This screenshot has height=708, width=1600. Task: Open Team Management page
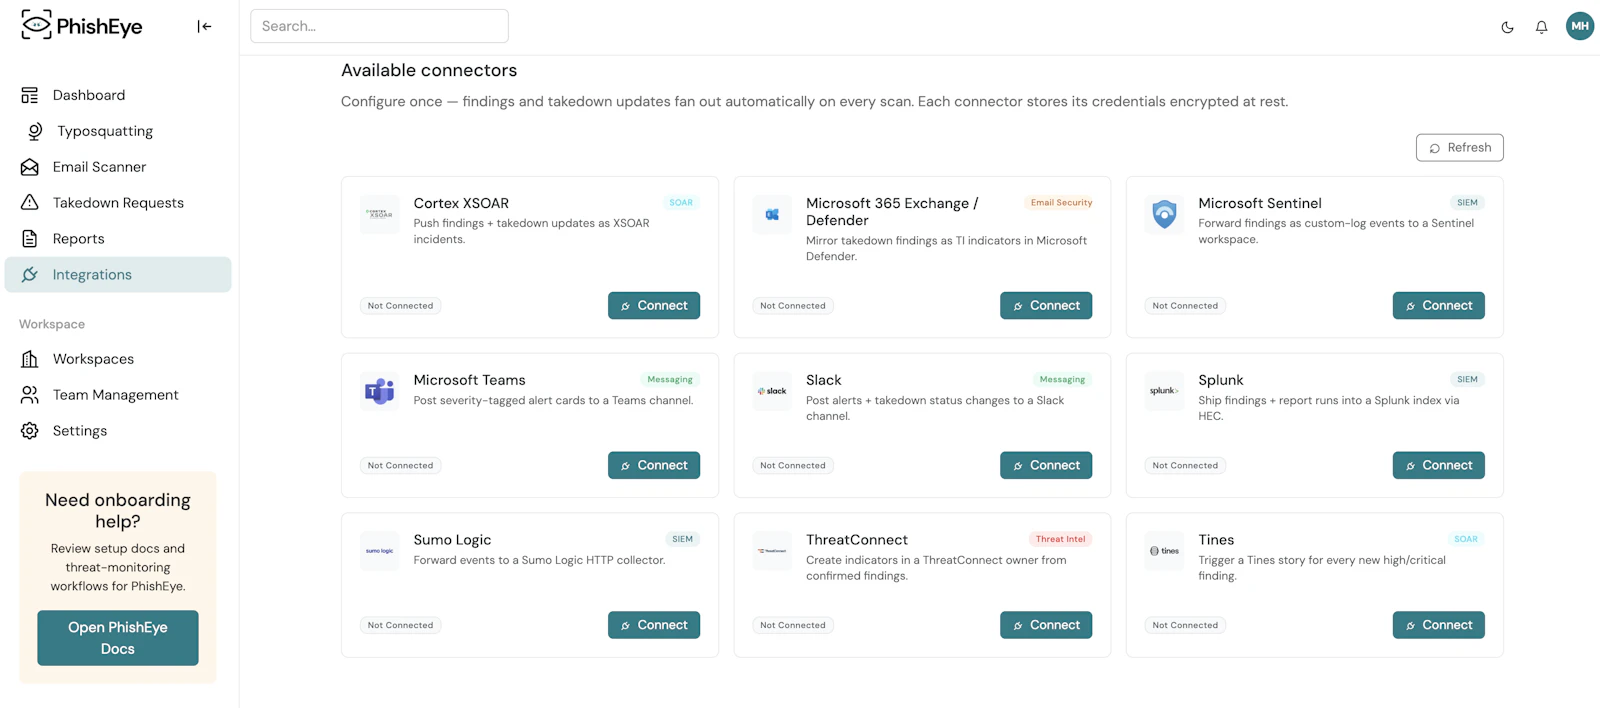pos(118,395)
